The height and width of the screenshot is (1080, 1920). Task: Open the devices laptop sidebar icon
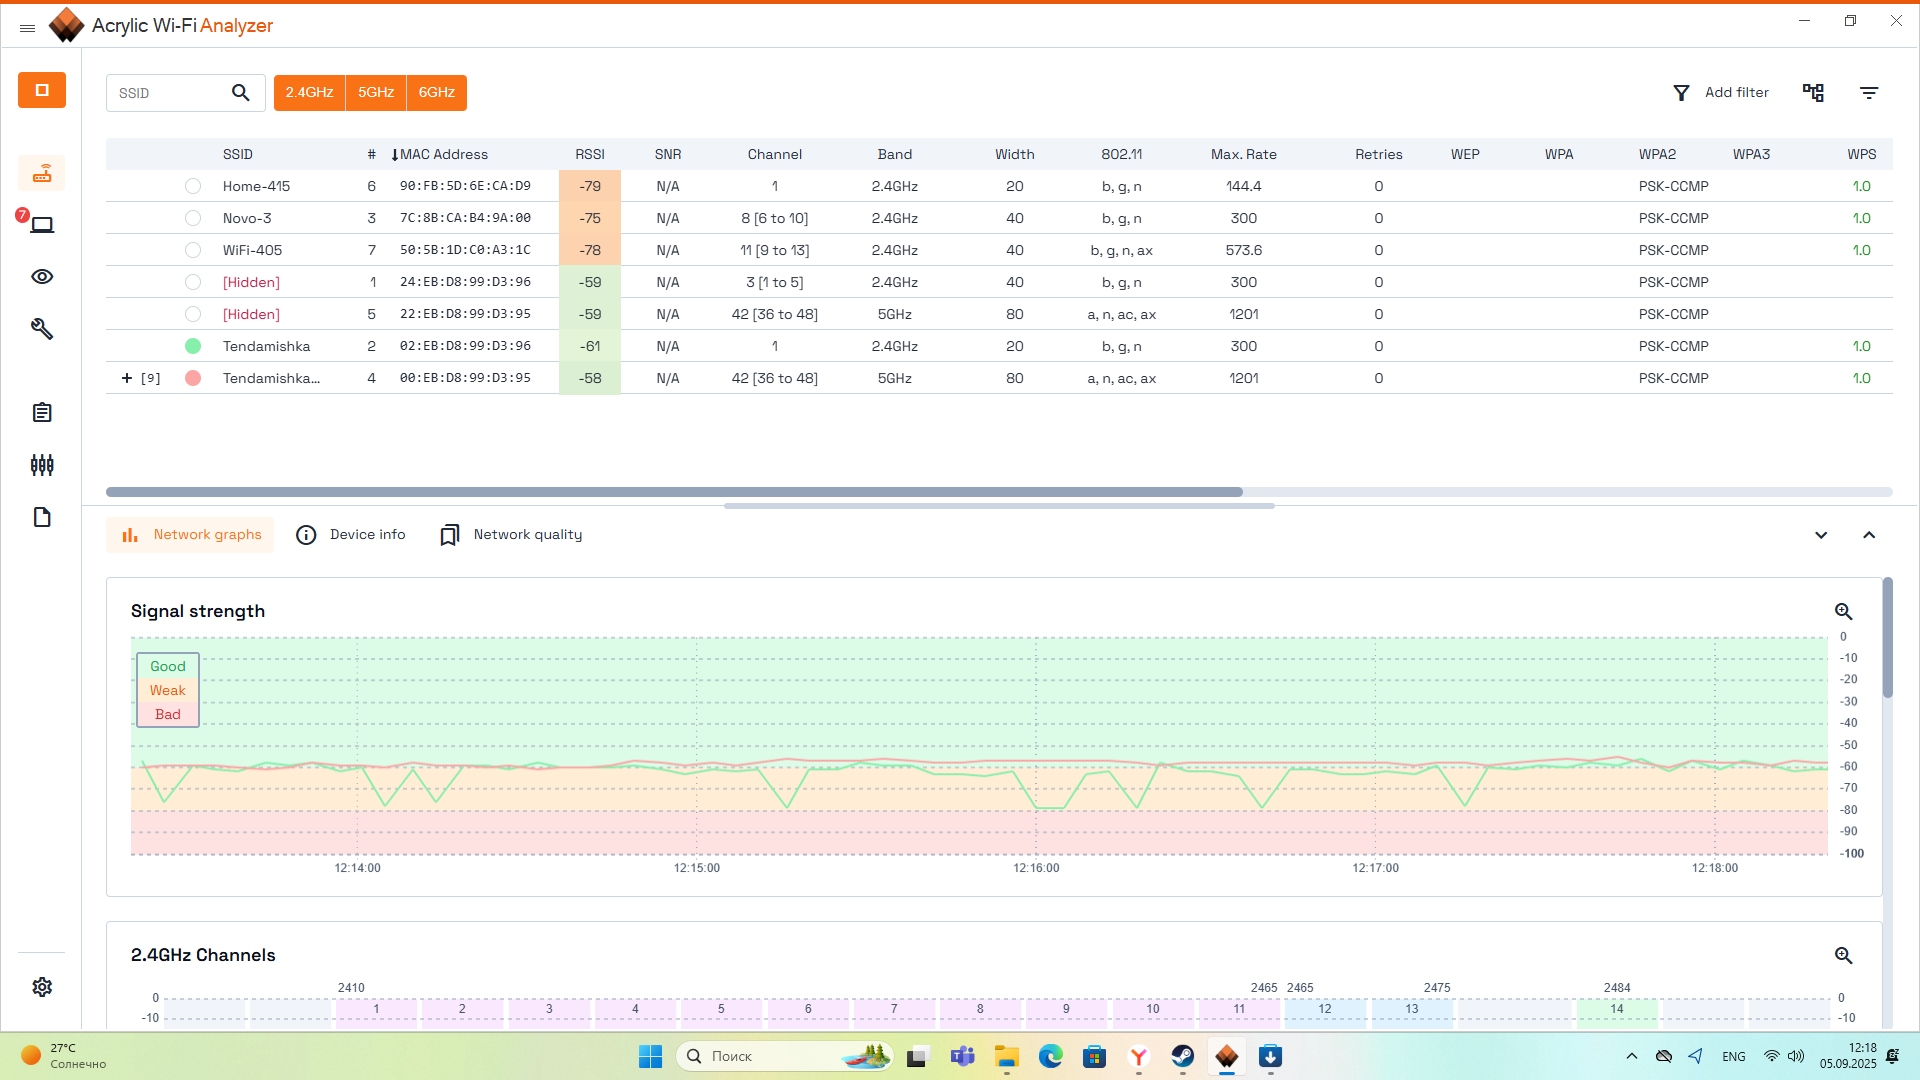(42, 225)
